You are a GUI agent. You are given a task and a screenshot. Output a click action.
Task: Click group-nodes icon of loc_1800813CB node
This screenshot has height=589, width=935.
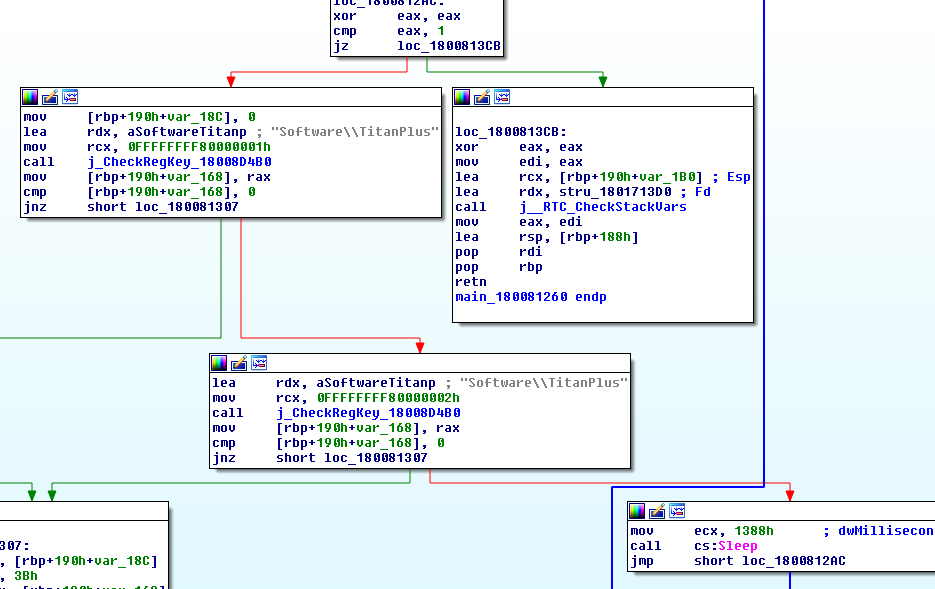502,97
